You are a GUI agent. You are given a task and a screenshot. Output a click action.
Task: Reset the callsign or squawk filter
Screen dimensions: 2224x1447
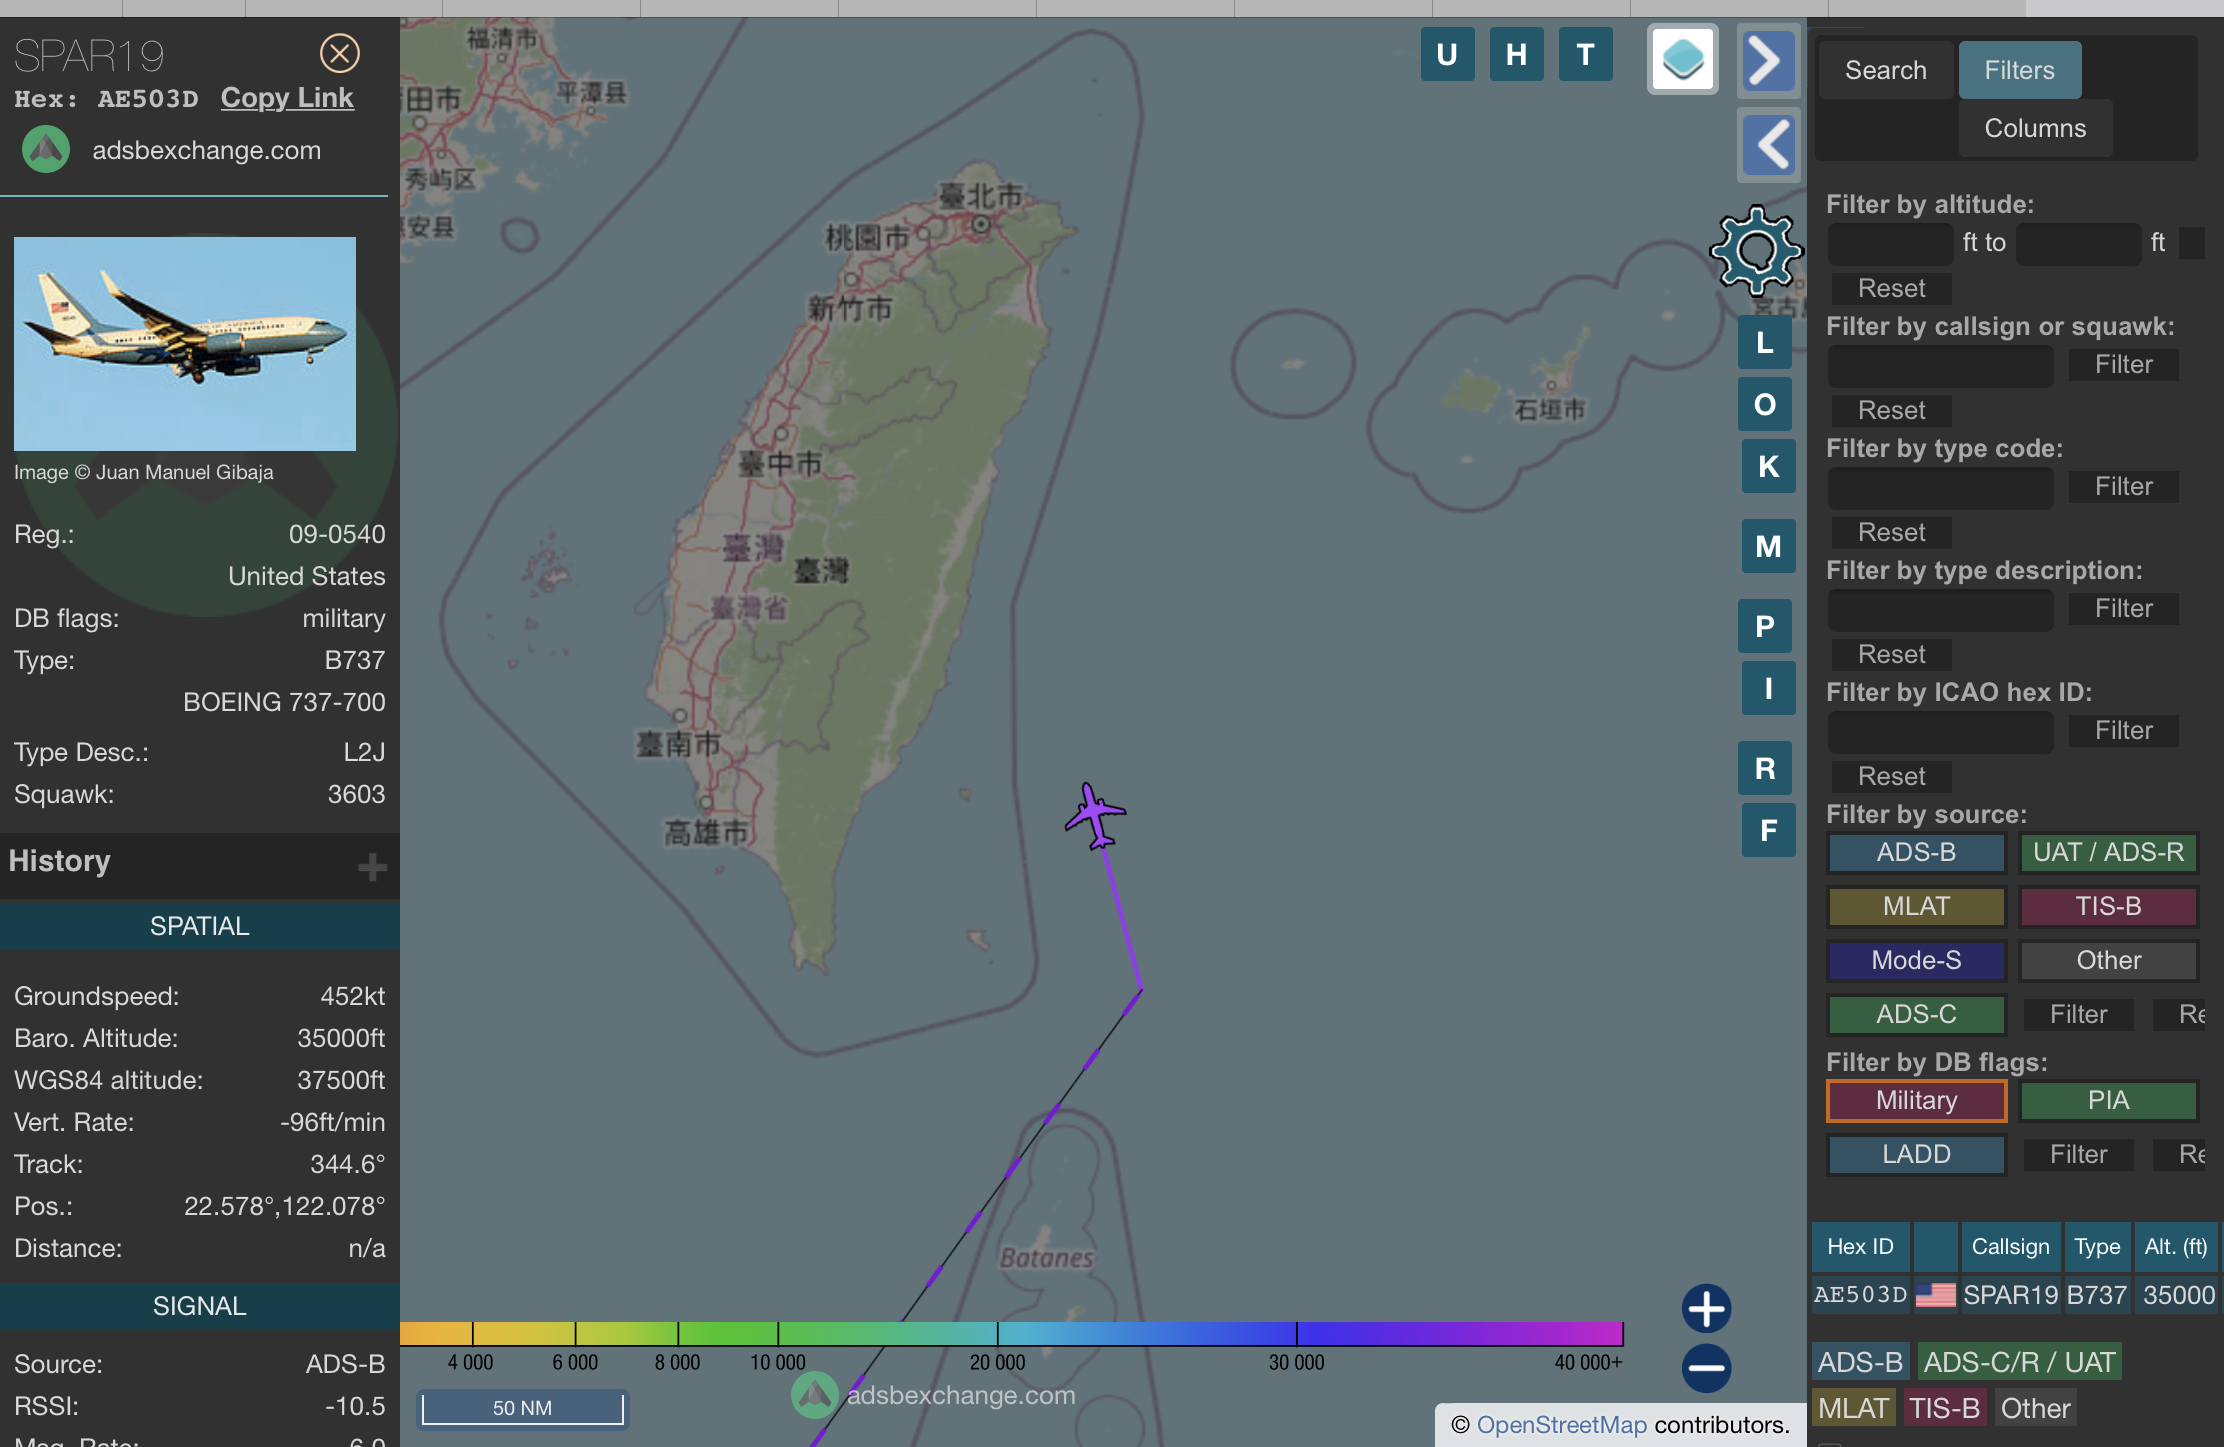point(1891,411)
